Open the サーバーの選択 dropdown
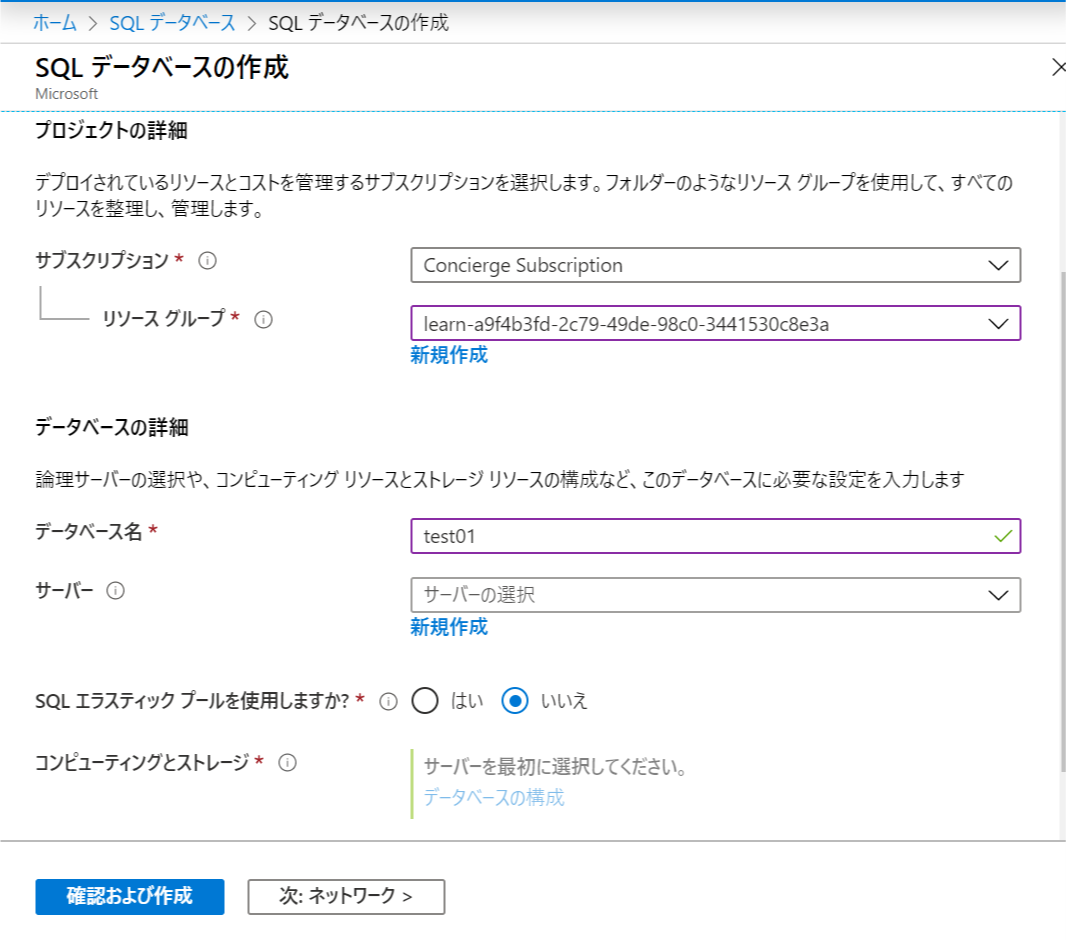The image size is (1066, 940). [715, 595]
